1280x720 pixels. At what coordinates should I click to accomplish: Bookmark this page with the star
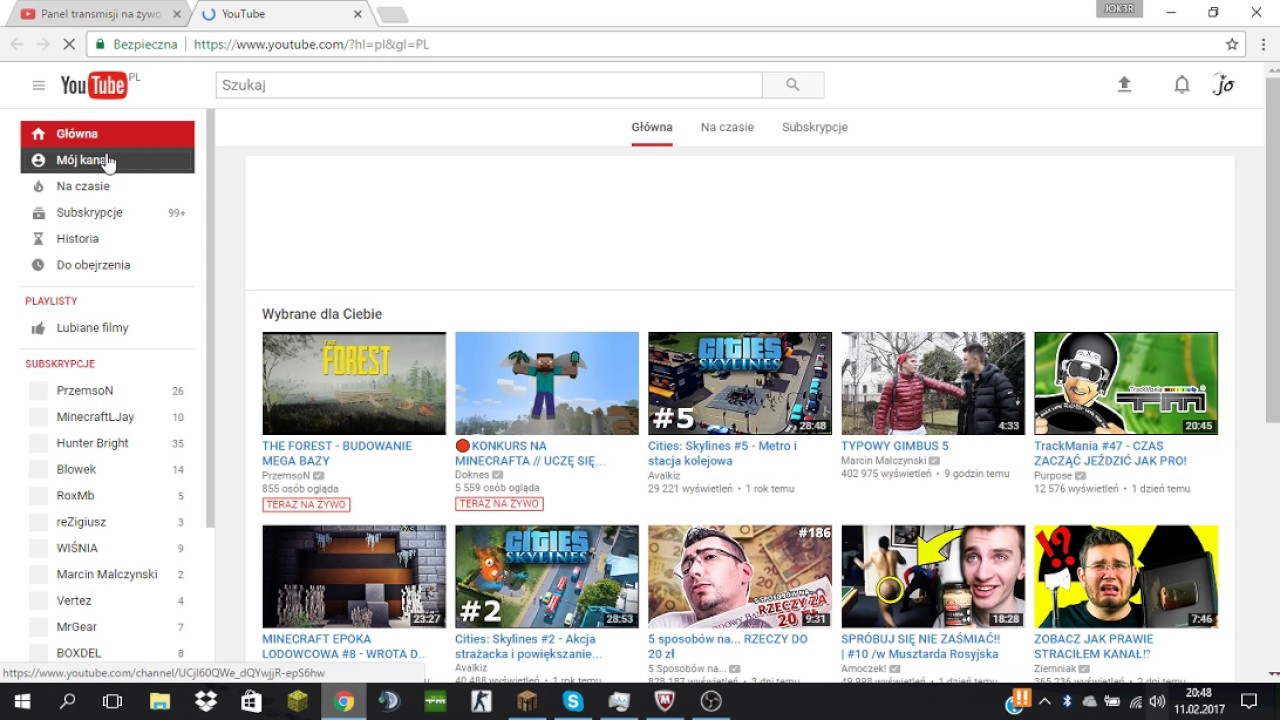tap(1232, 44)
